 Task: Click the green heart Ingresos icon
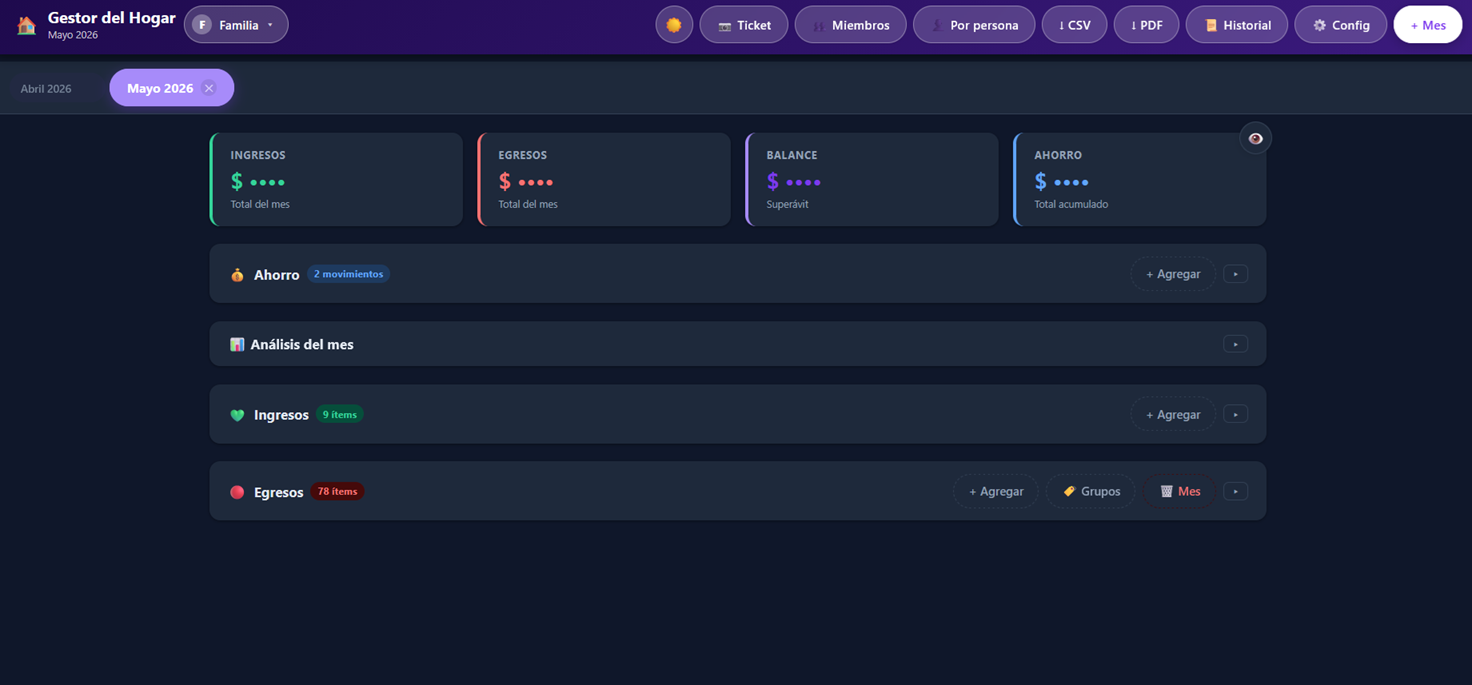237,415
